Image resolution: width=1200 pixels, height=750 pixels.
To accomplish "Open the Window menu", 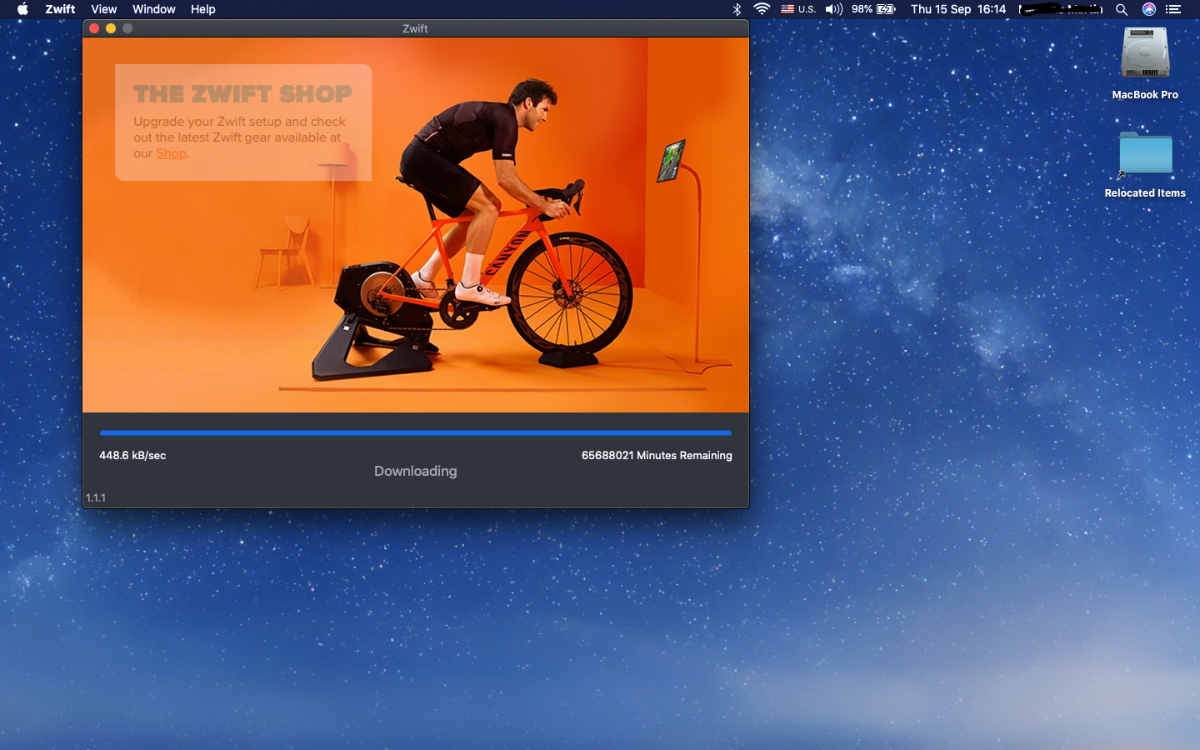I will click(154, 9).
